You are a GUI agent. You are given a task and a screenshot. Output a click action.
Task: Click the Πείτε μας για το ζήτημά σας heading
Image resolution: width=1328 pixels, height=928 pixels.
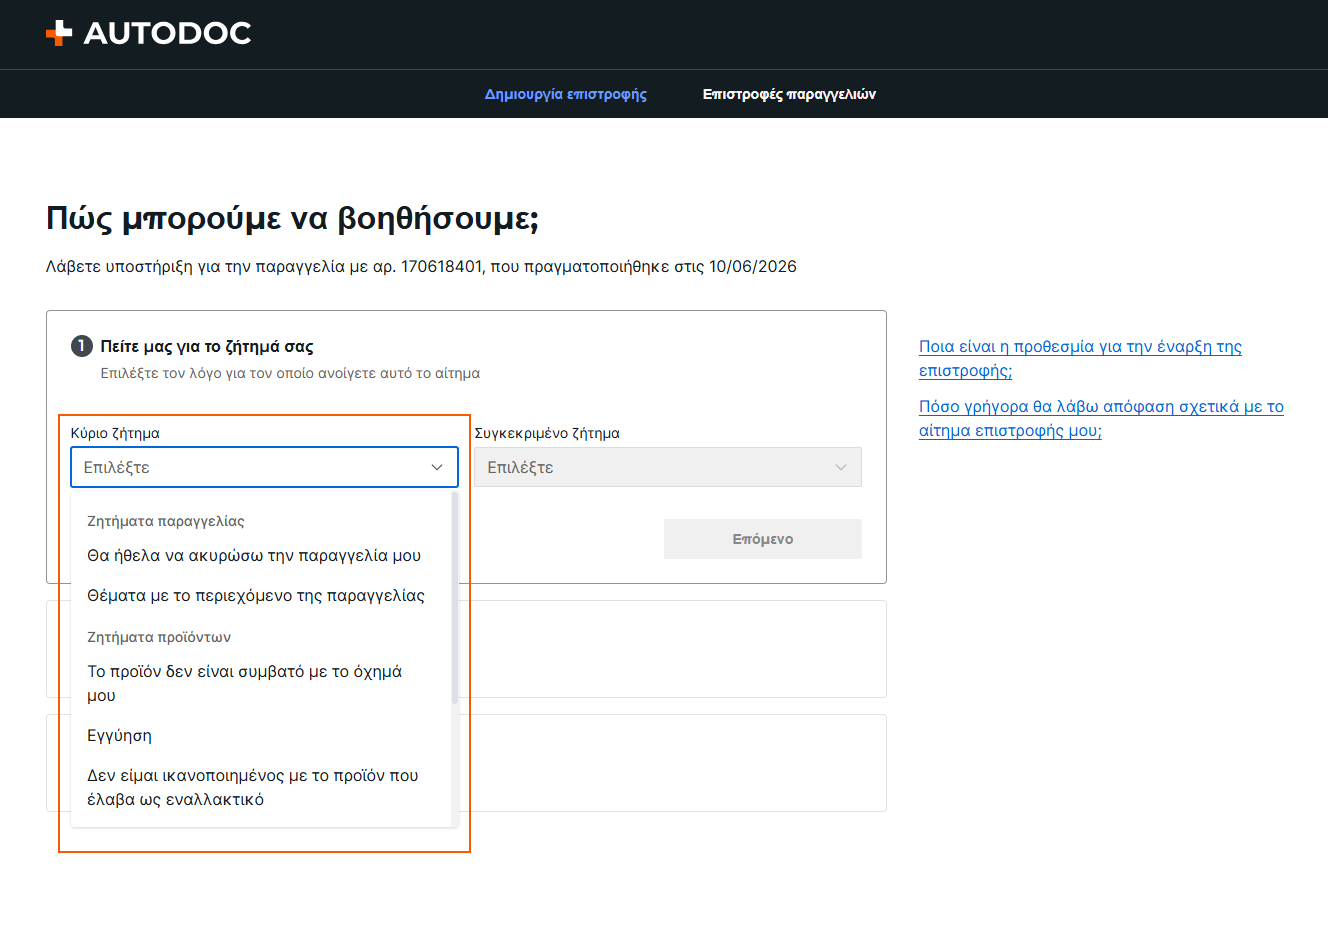coord(207,347)
